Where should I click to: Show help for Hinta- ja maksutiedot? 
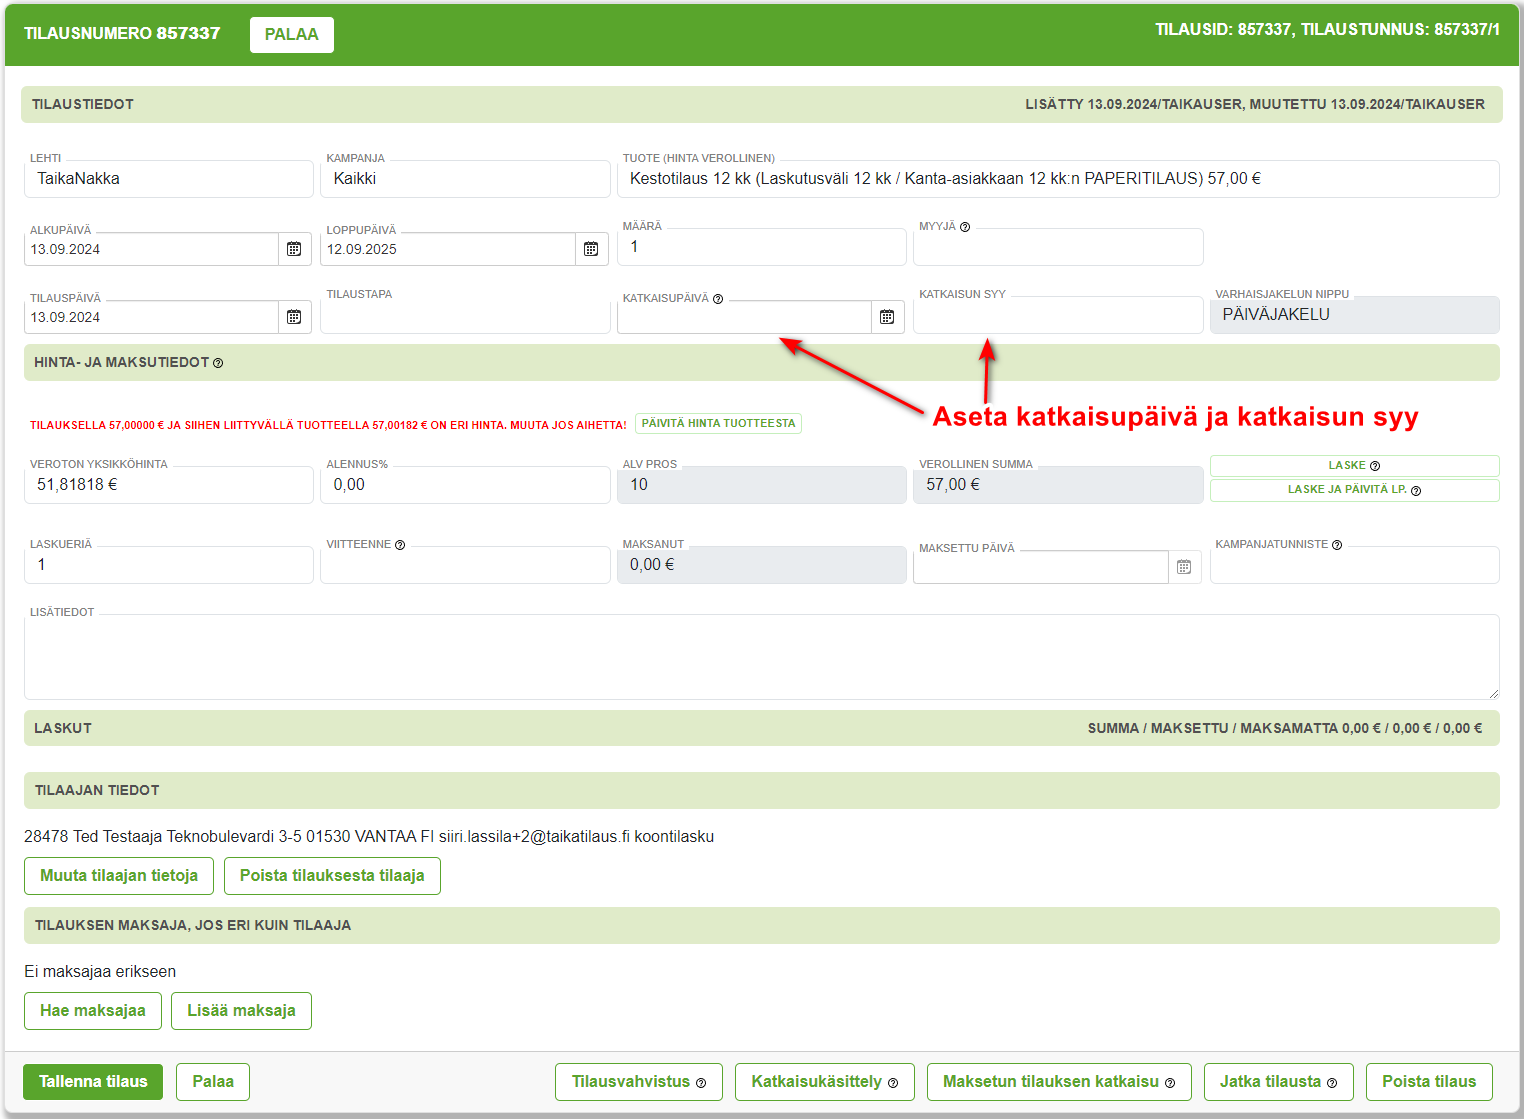(x=218, y=363)
